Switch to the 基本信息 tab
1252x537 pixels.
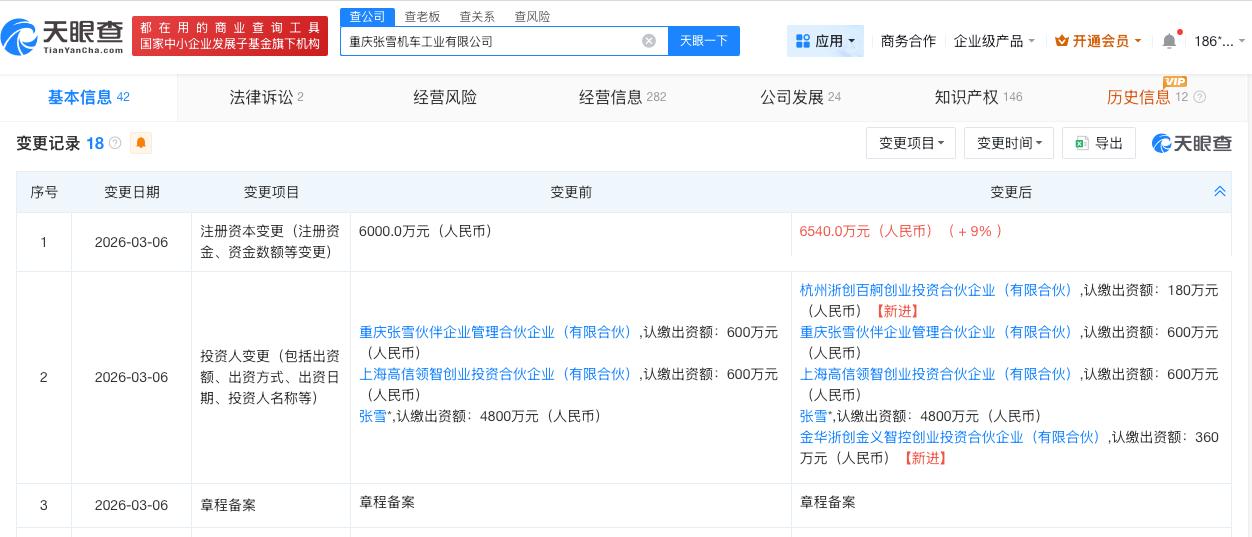[88, 97]
